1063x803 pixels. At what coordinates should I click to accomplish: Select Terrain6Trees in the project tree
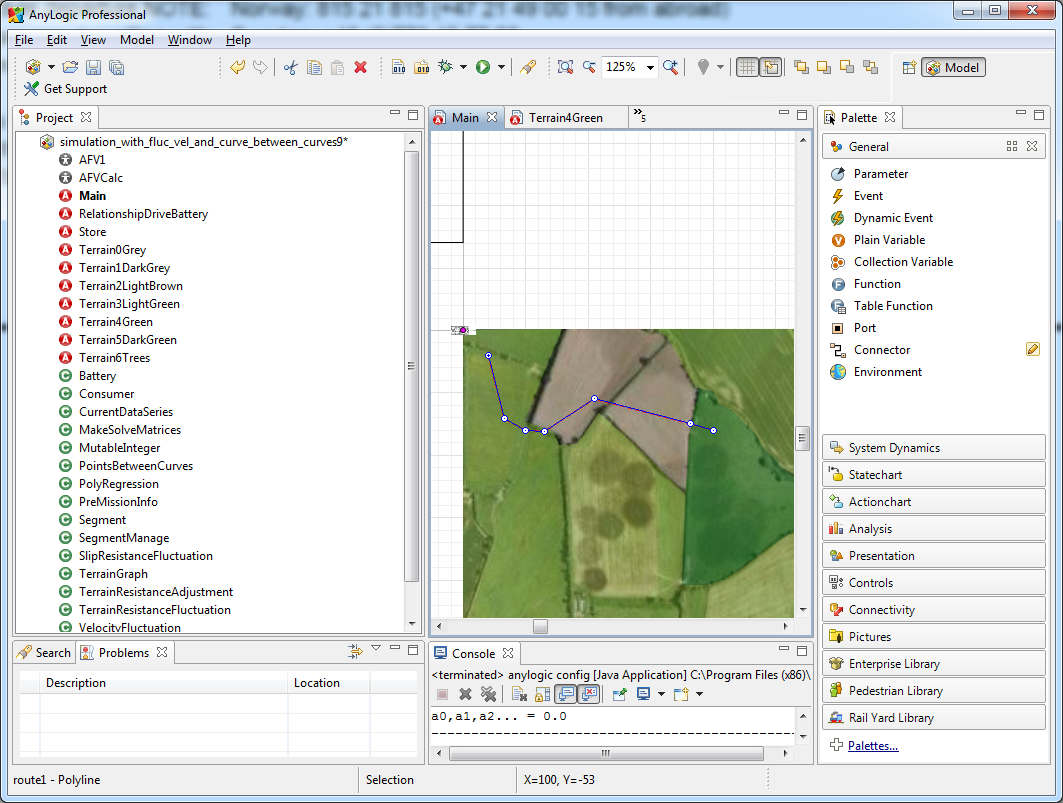tap(114, 357)
